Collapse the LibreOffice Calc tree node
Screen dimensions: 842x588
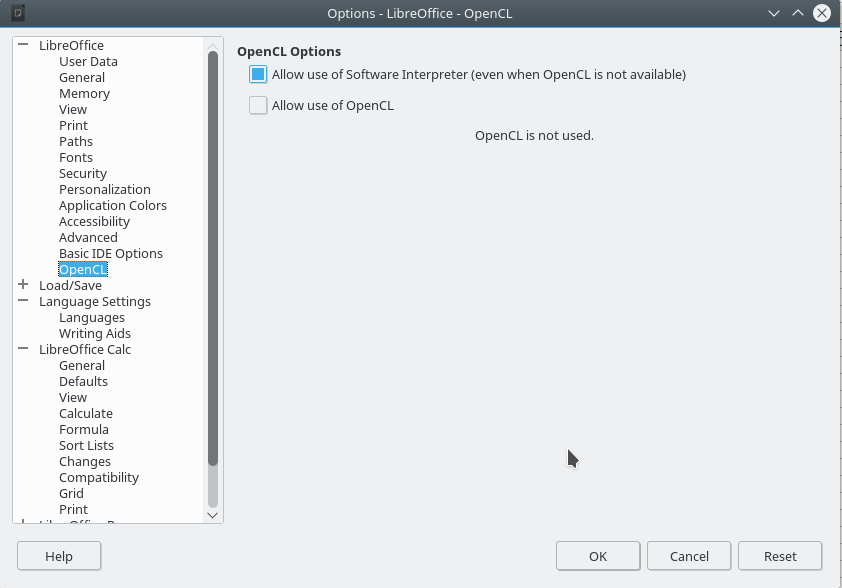23,349
